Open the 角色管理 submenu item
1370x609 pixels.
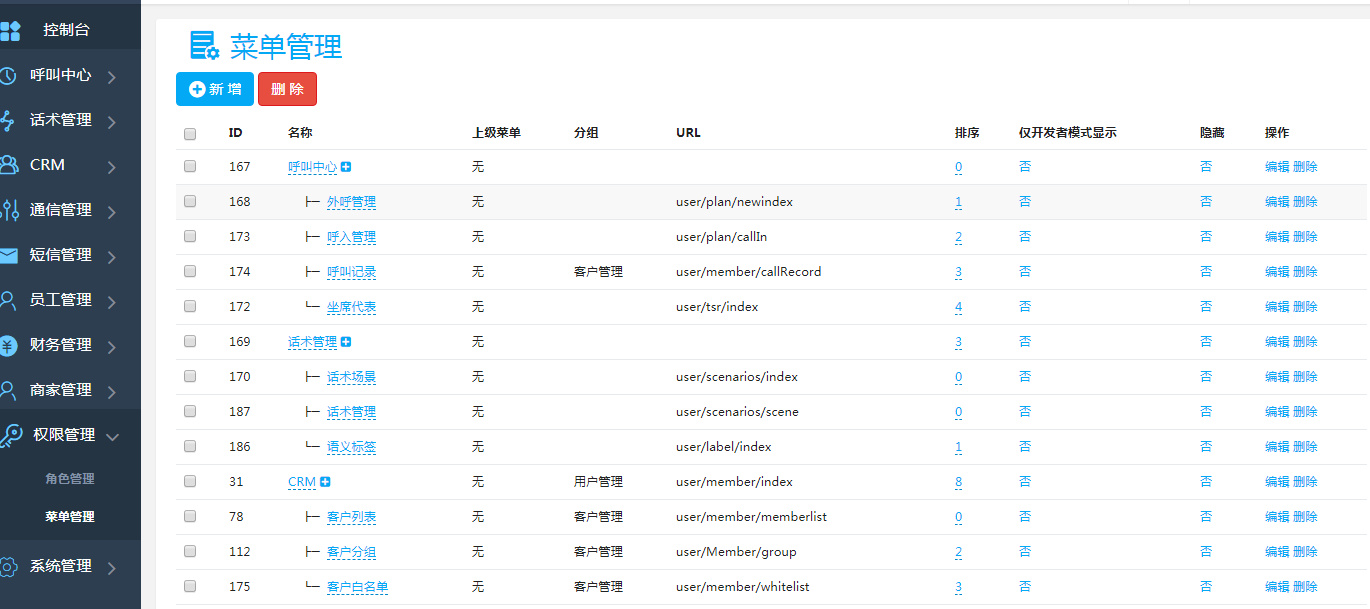pyautogui.click(x=70, y=479)
